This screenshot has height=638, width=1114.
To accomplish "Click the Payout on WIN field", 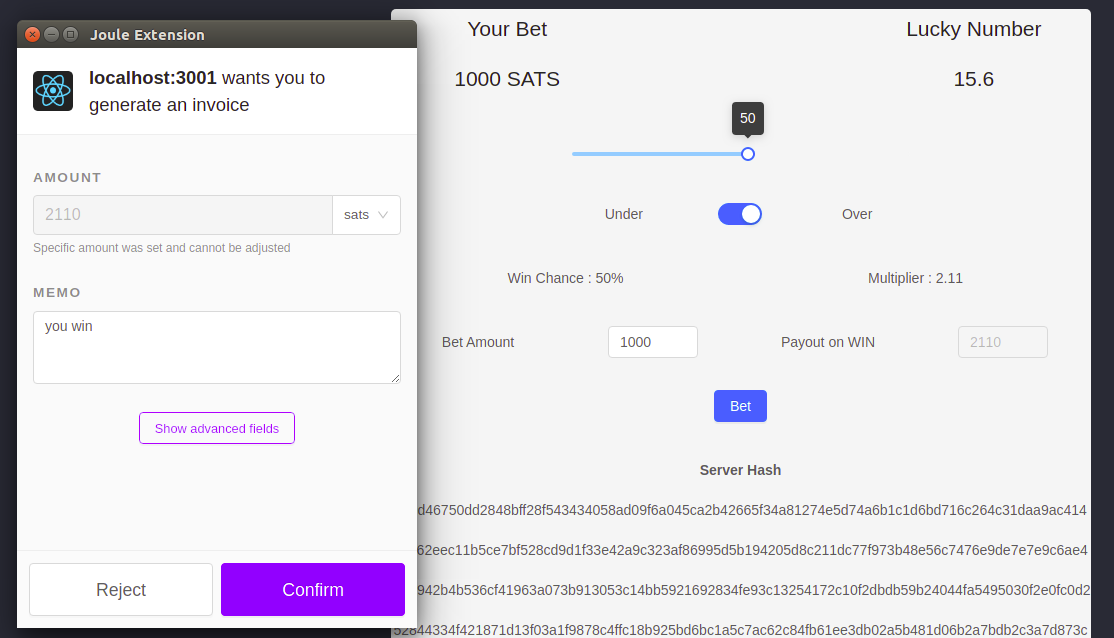I will (x=1002, y=342).
